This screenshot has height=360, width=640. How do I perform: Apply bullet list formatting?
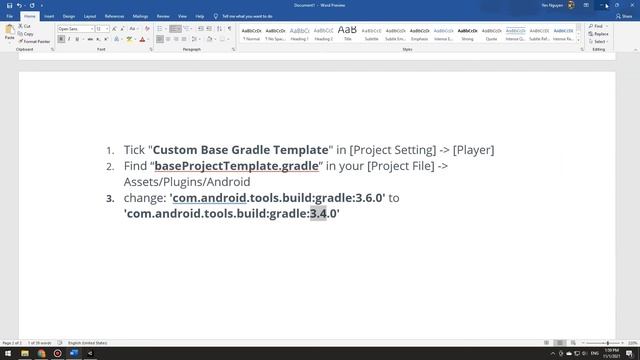point(160,29)
